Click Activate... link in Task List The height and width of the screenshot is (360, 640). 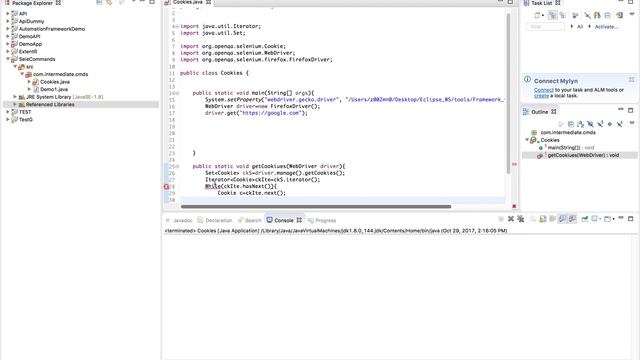pyautogui.click(x=606, y=27)
